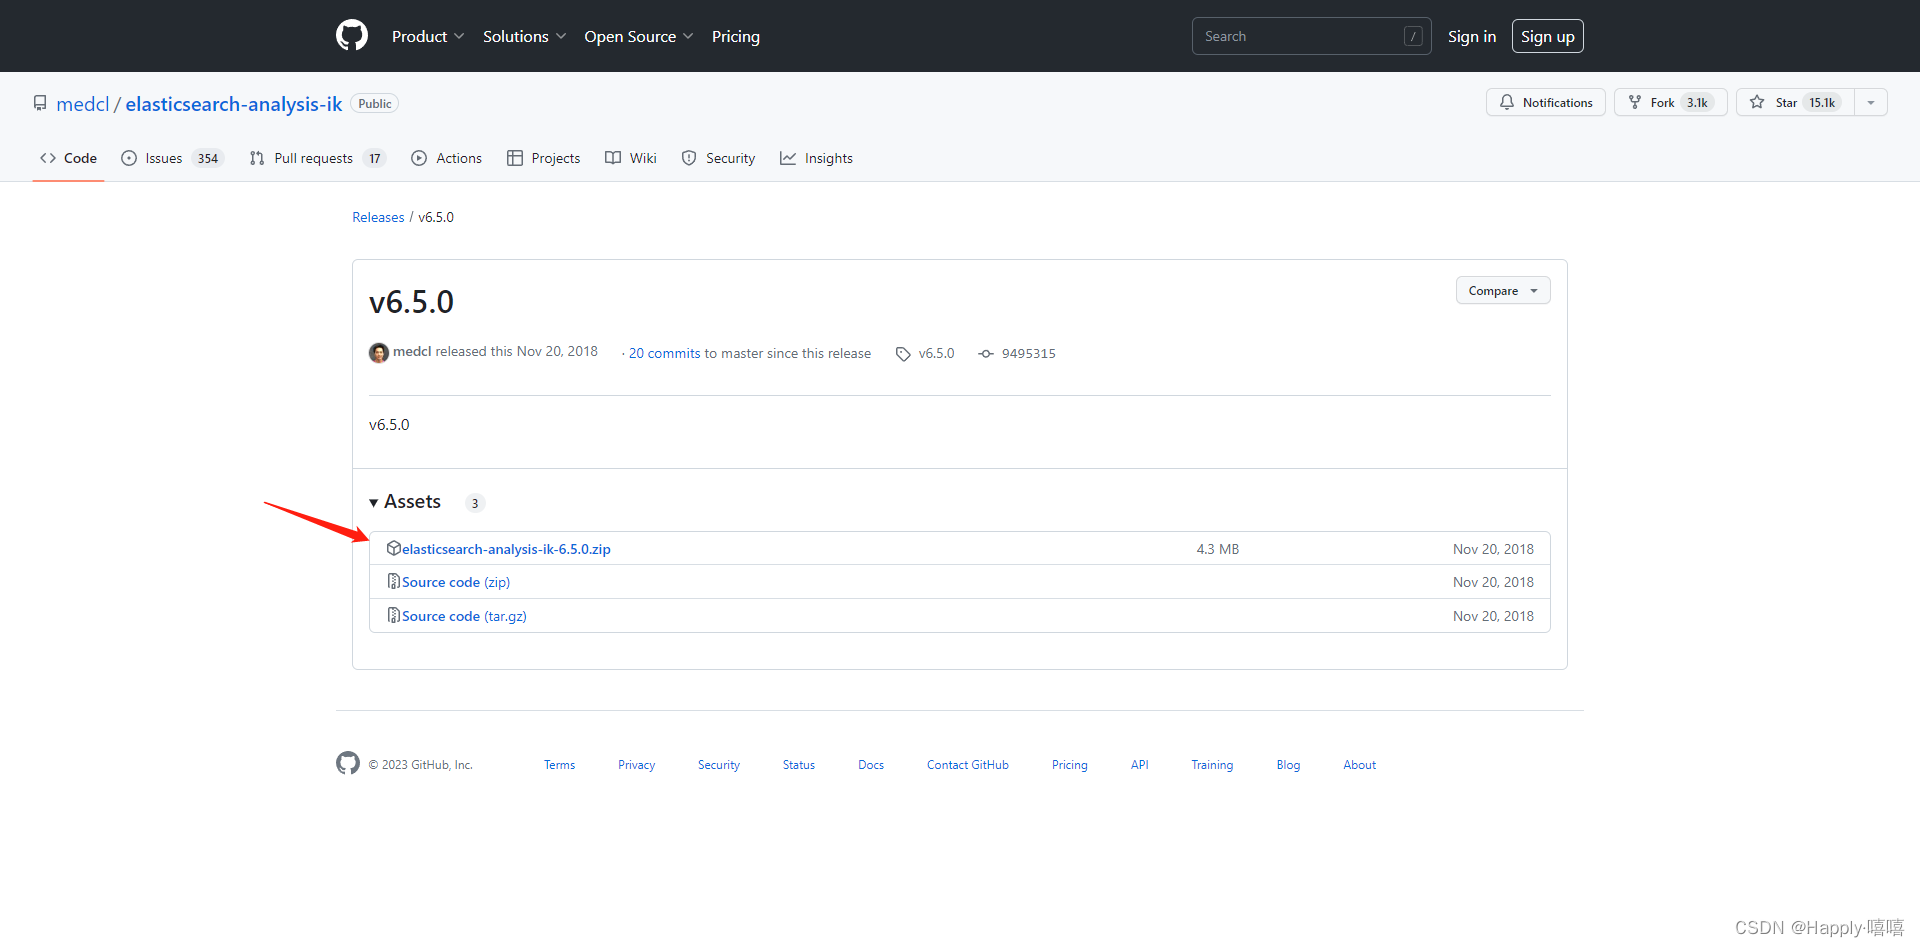Open the Training footer link
1920x947 pixels.
(x=1212, y=765)
